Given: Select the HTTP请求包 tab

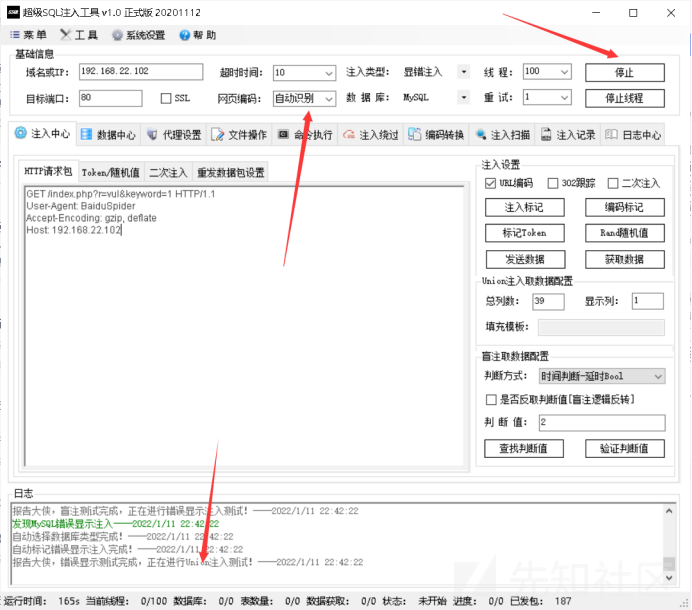Looking at the screenshot, I should click(x=48, y=171).
